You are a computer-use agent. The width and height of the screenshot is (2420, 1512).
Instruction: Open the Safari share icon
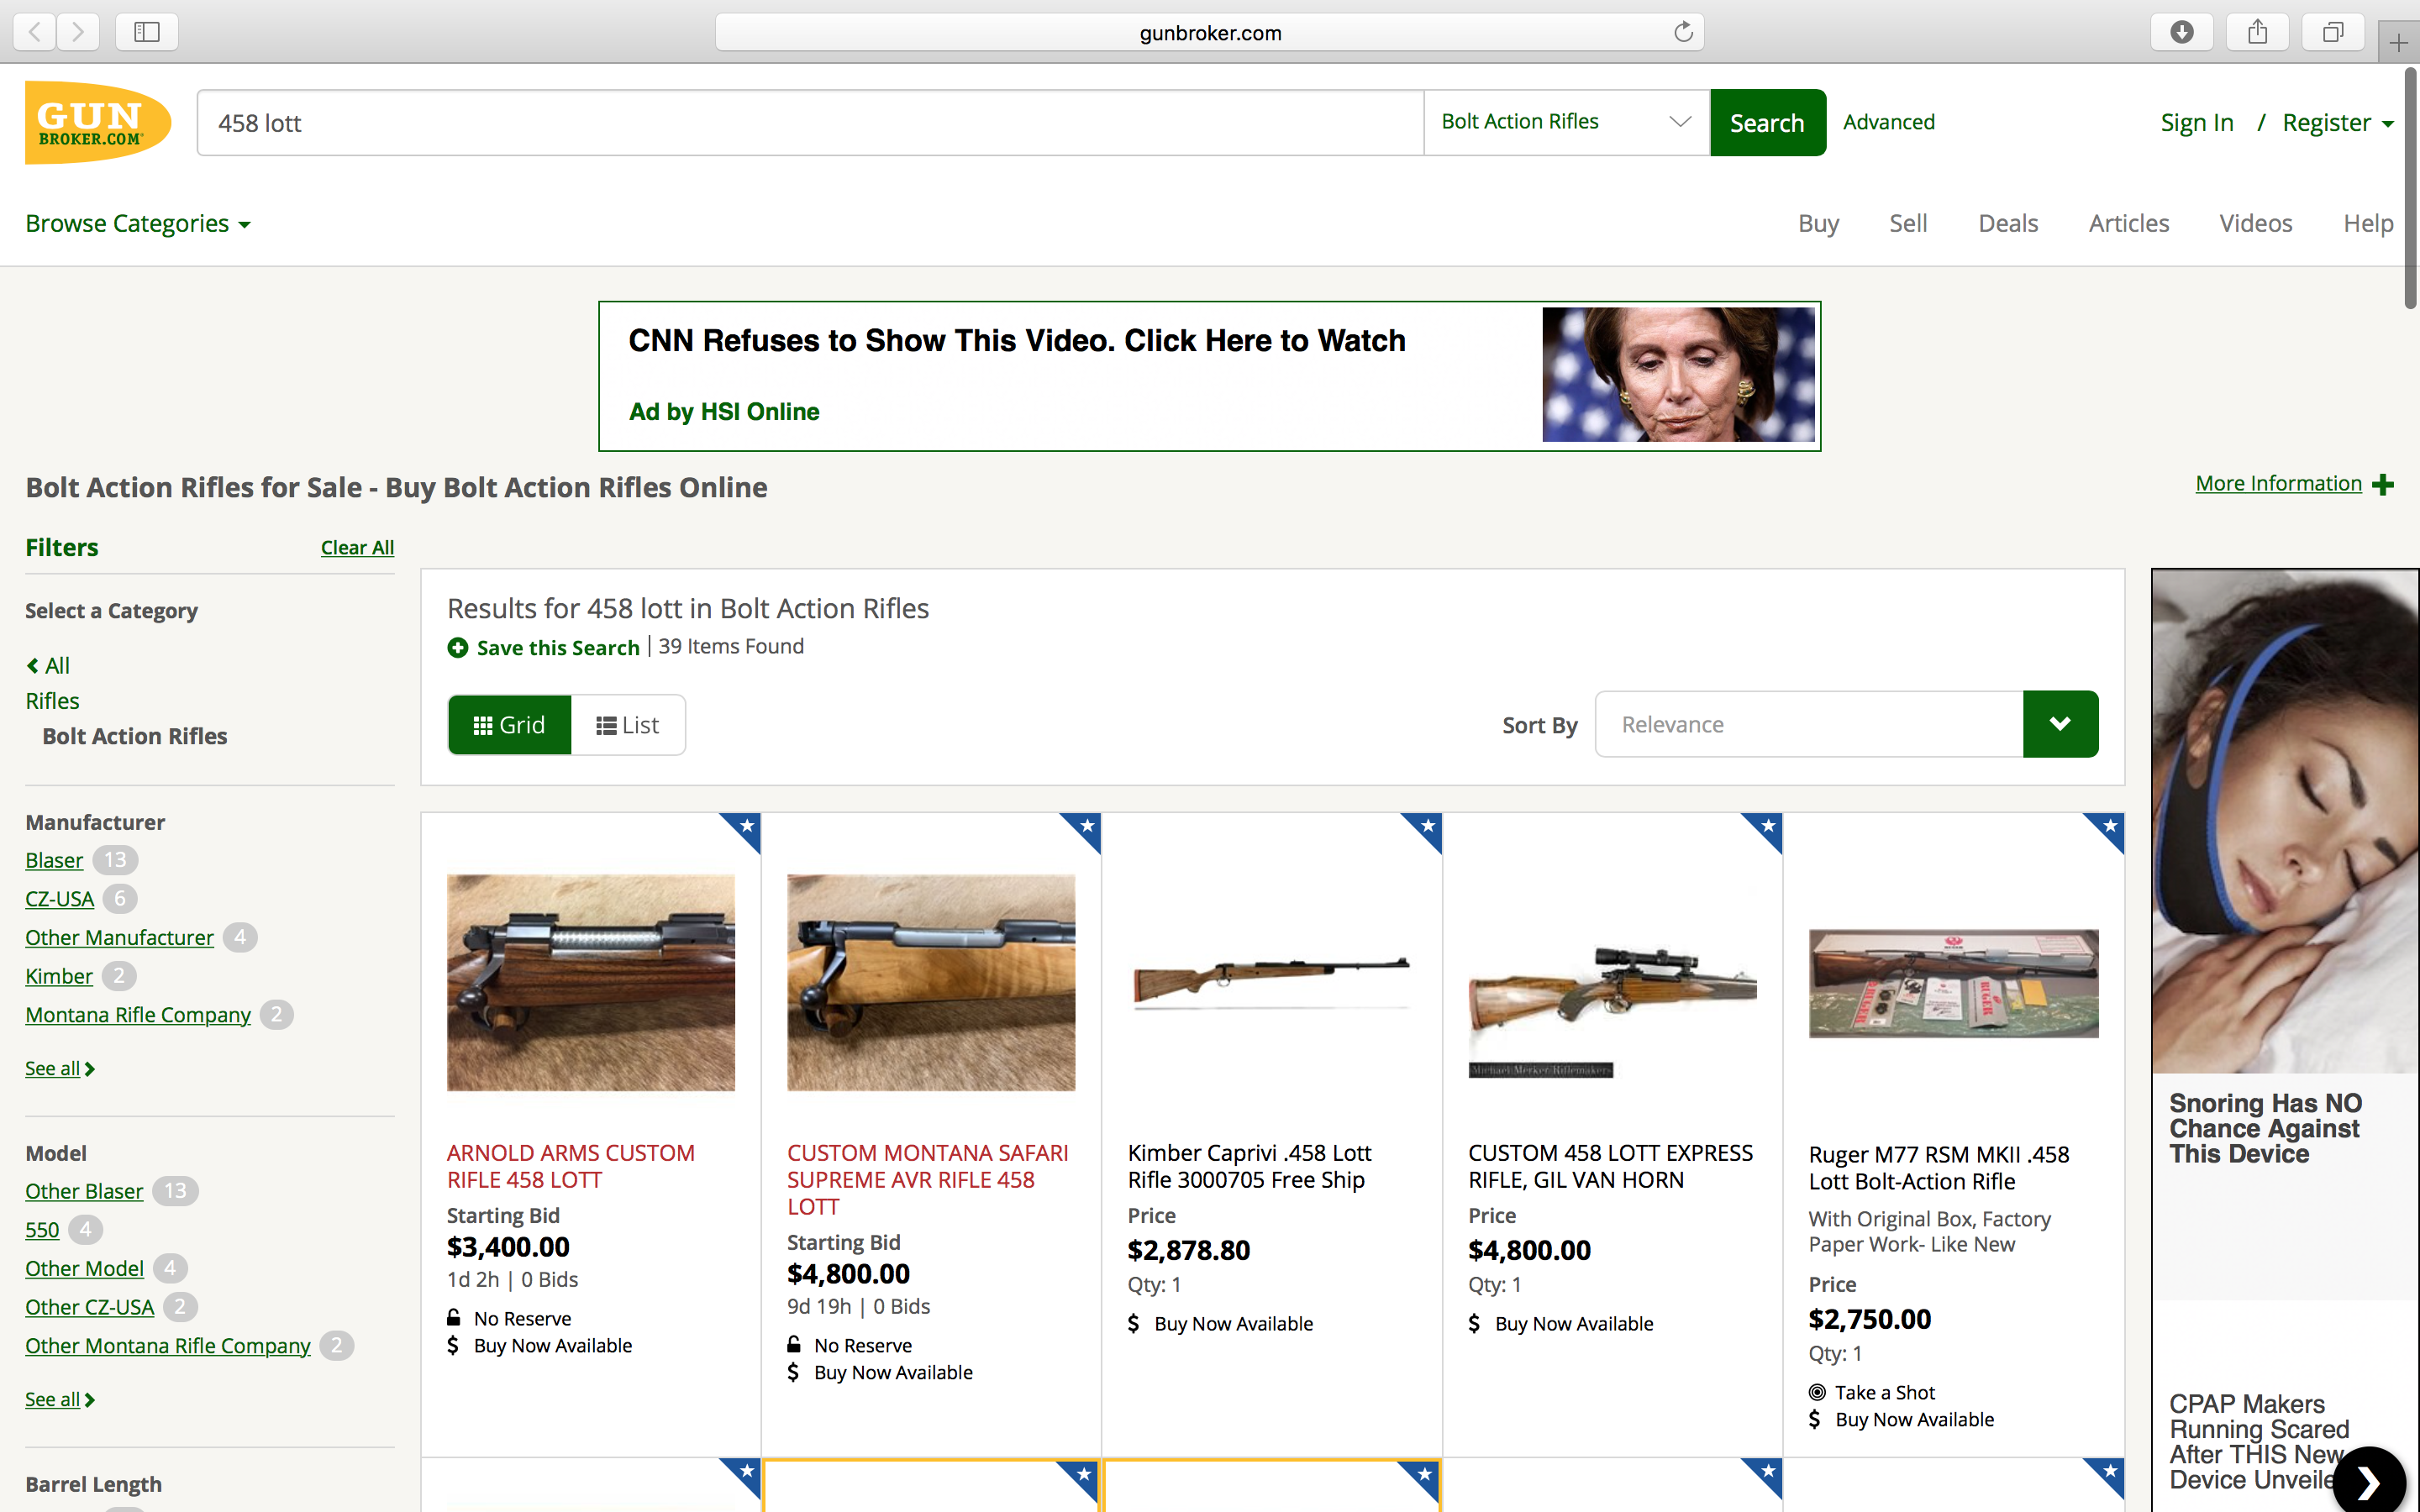[x=2258, y=32]
